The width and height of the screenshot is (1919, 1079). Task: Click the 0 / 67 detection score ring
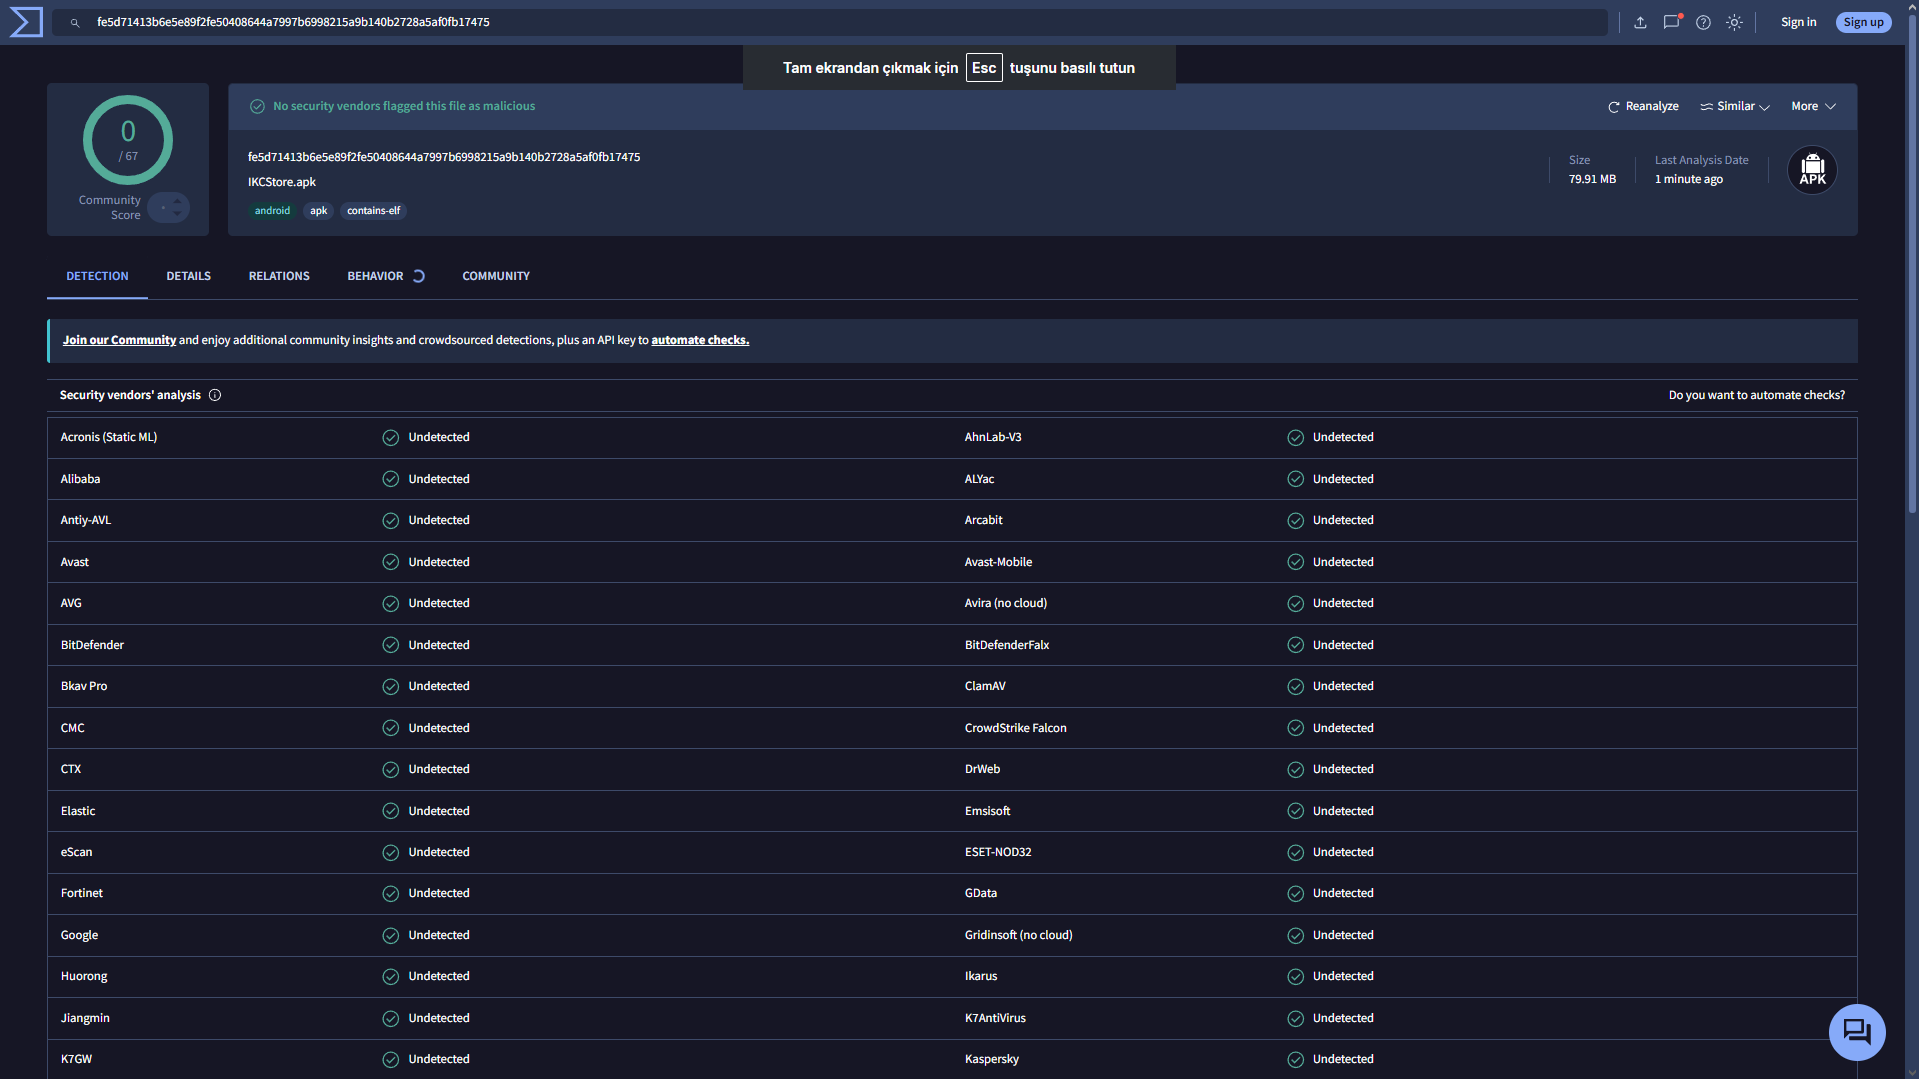pos(128,140)
